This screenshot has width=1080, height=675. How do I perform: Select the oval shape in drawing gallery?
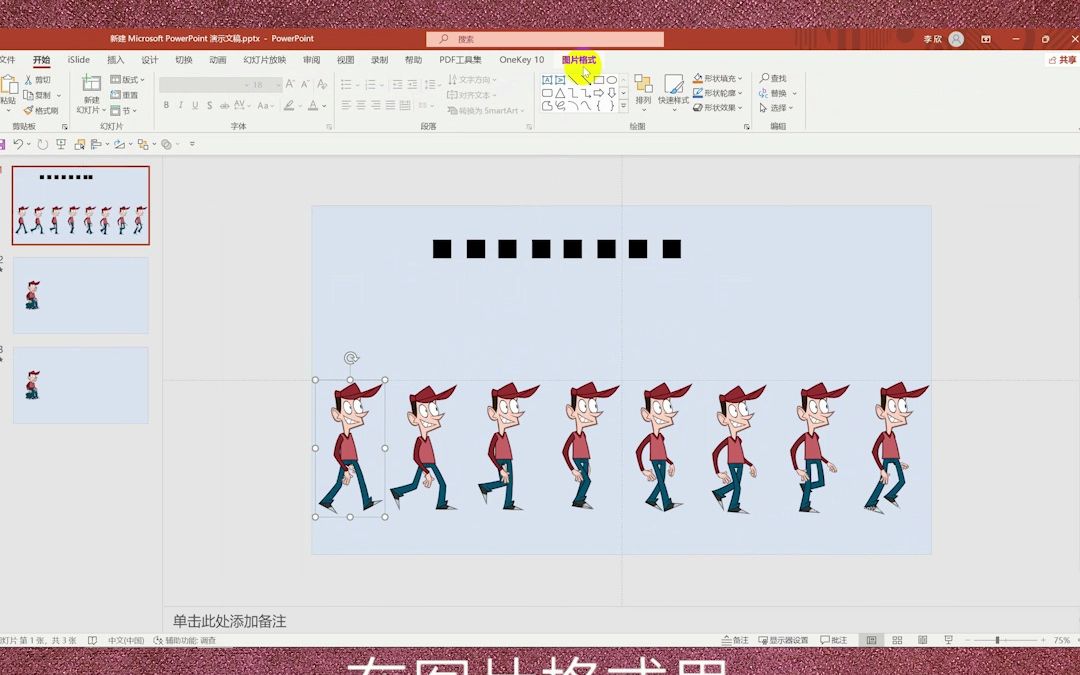(x=613, y=79)
